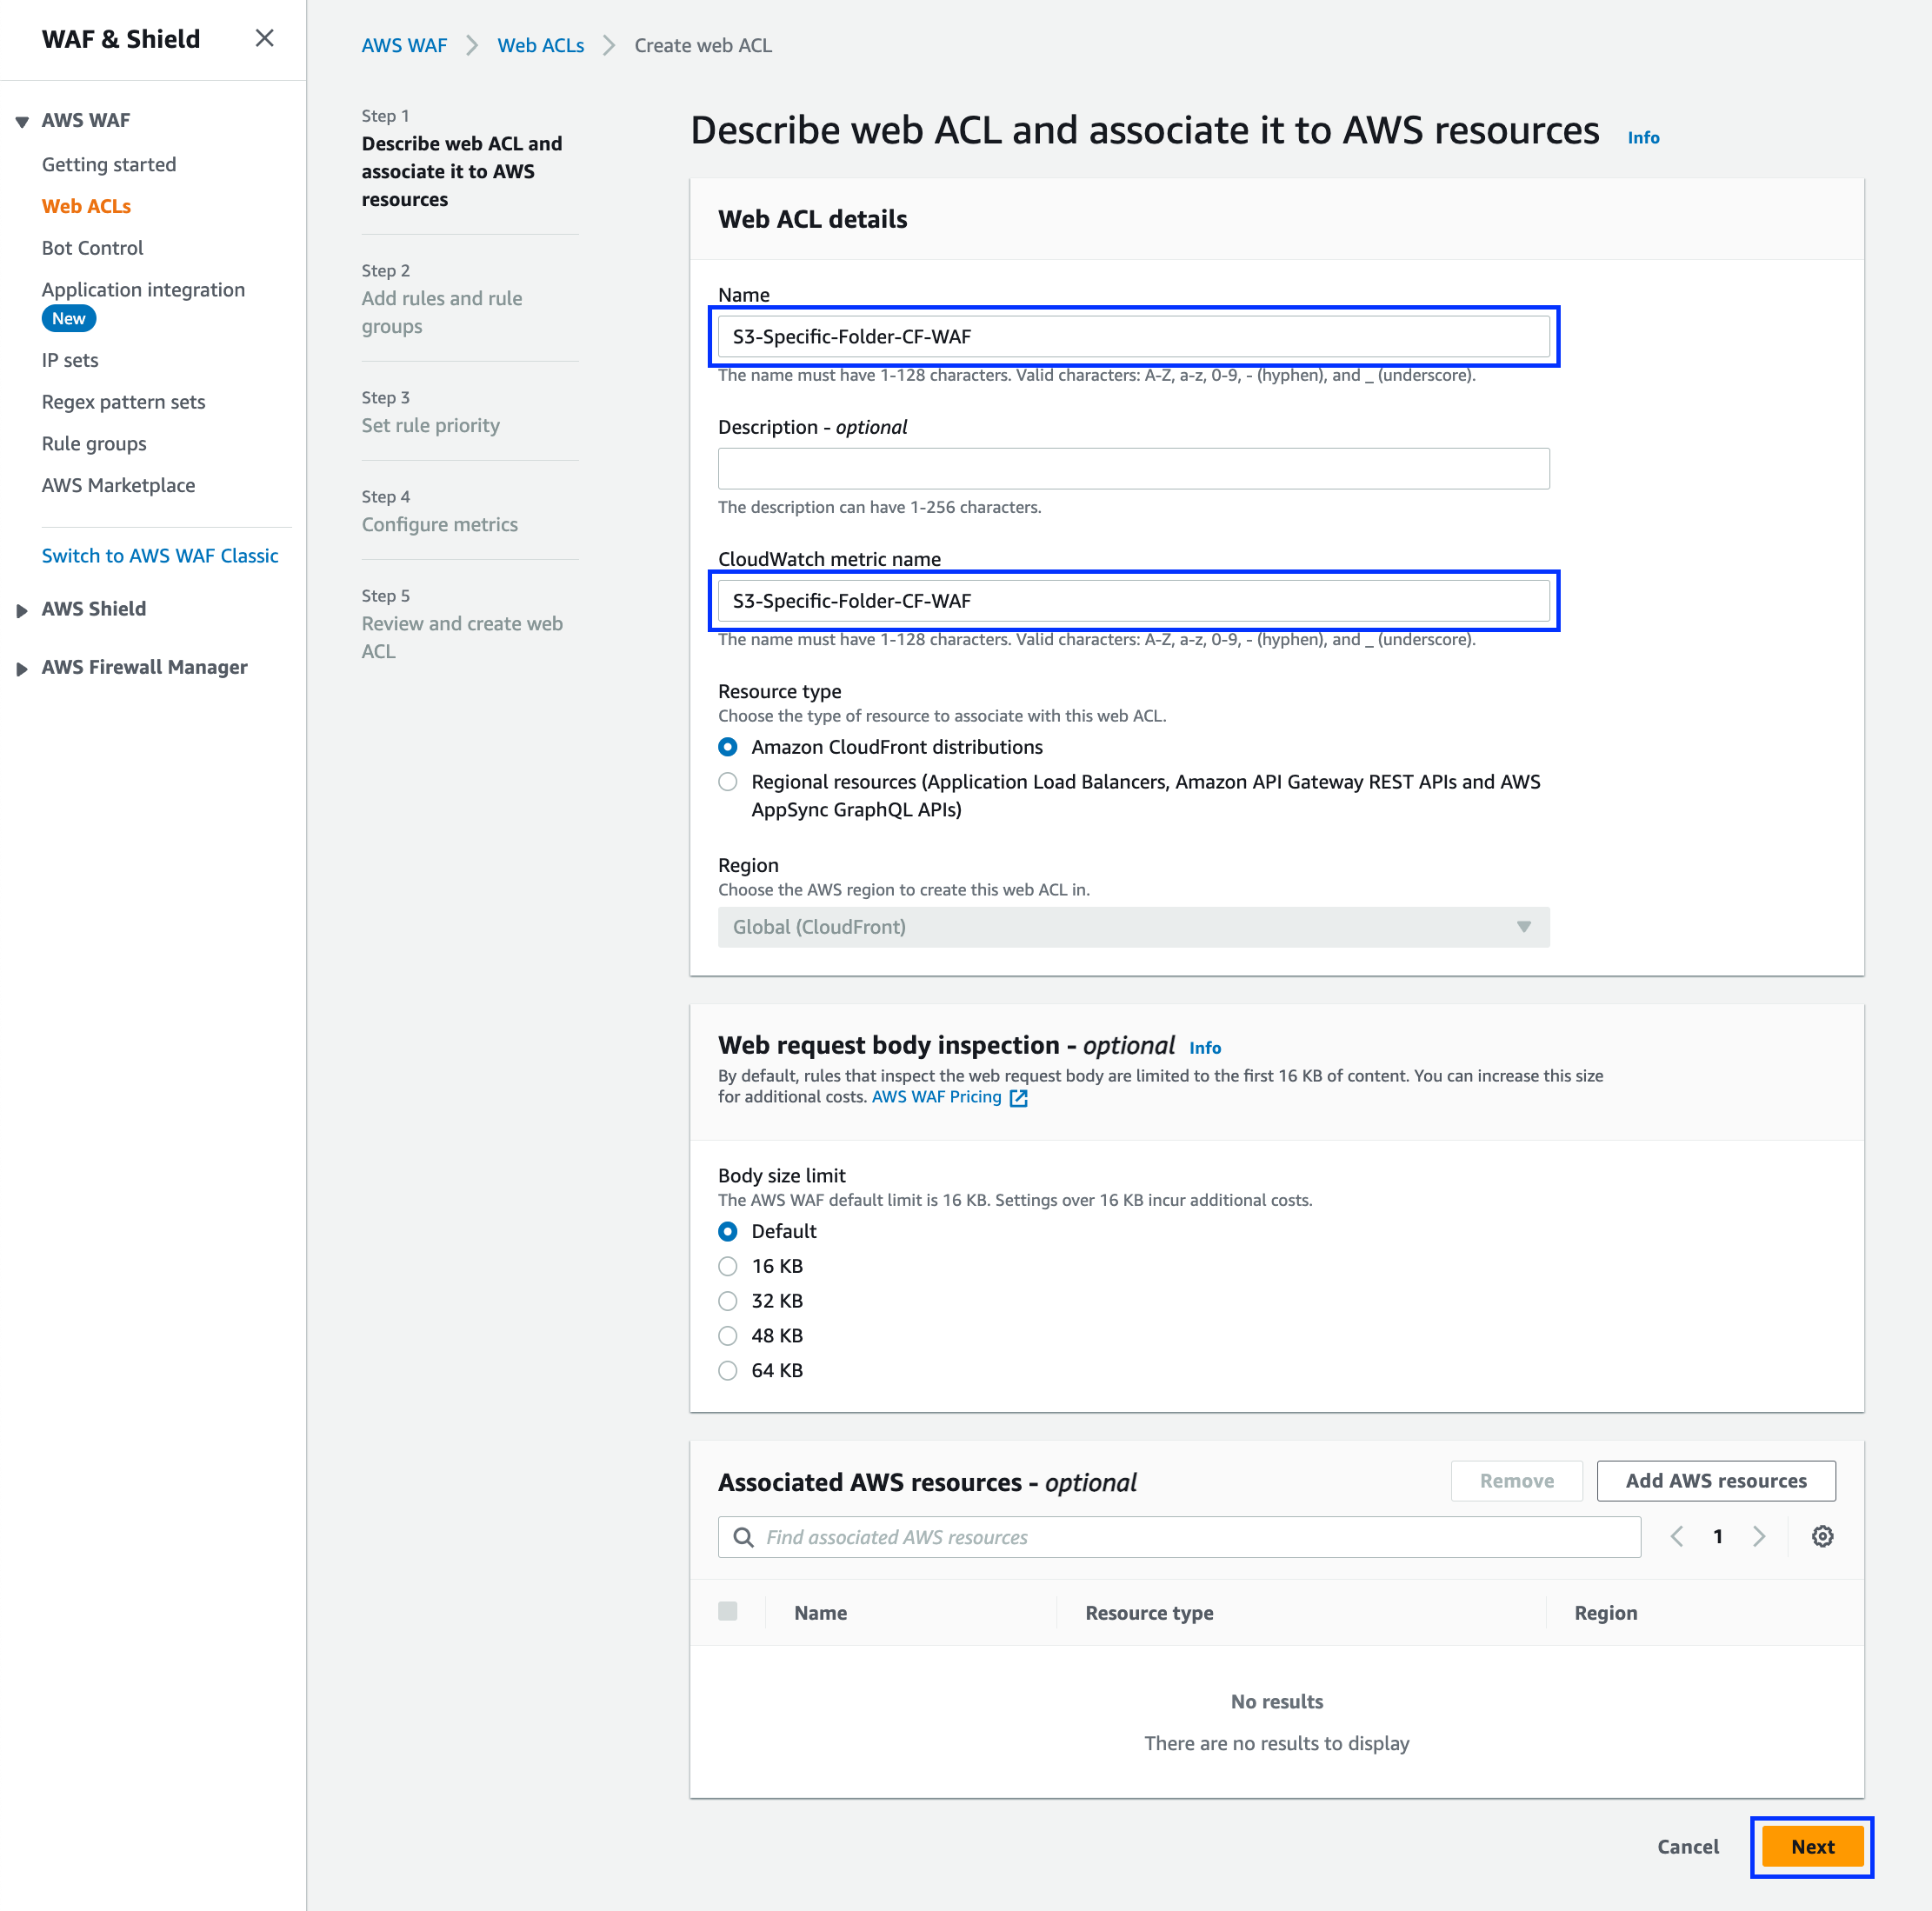Click Step 4 Configure metrics
The image size is (1932, 1911).
coord(439,524)
